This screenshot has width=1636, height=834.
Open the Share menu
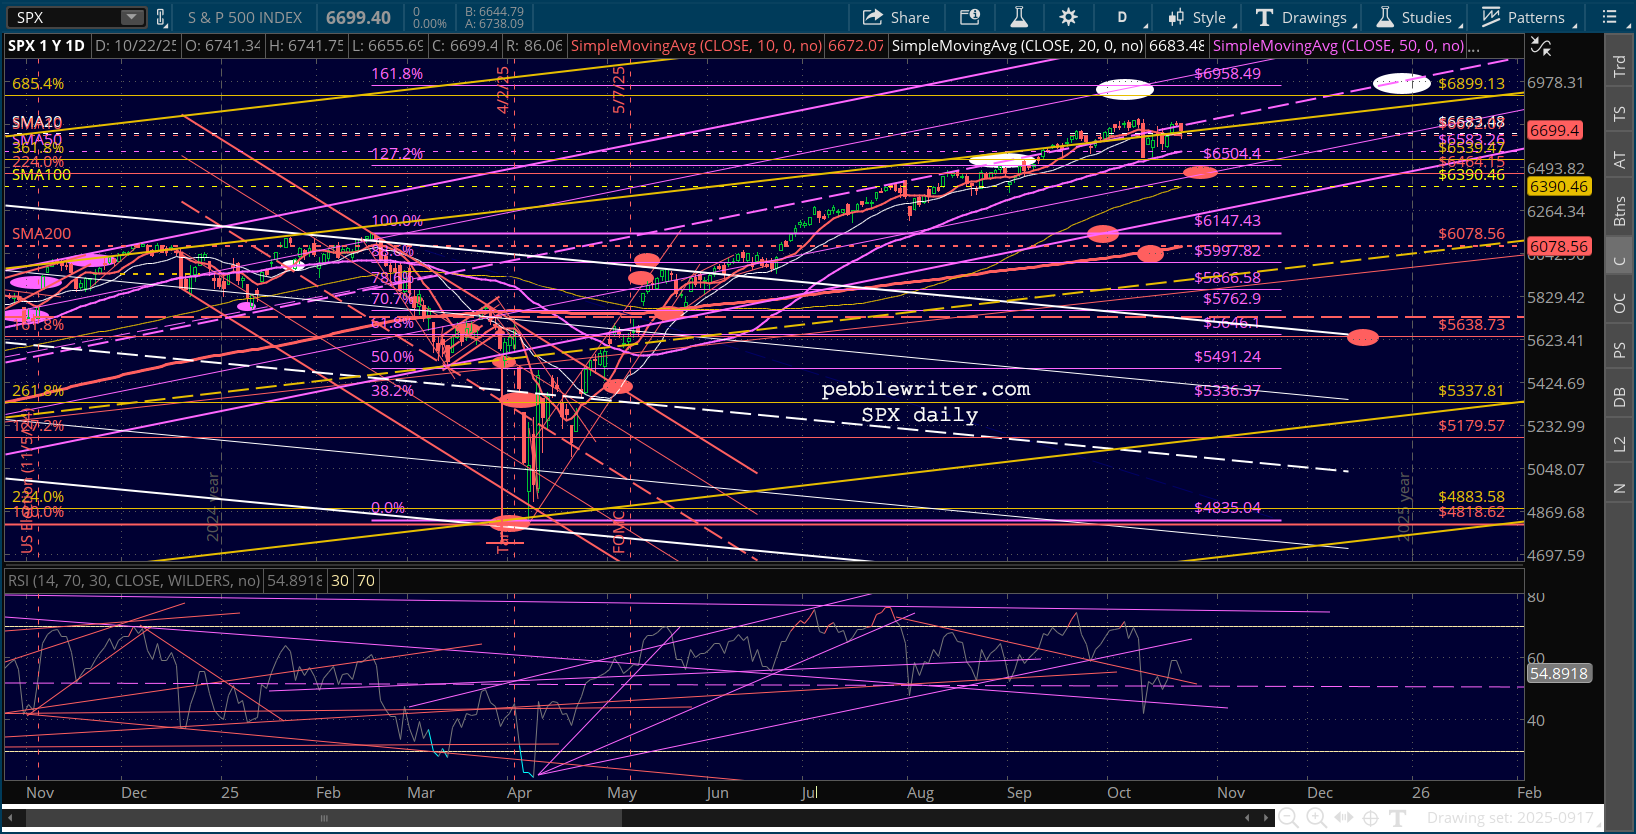coord(896,17)
